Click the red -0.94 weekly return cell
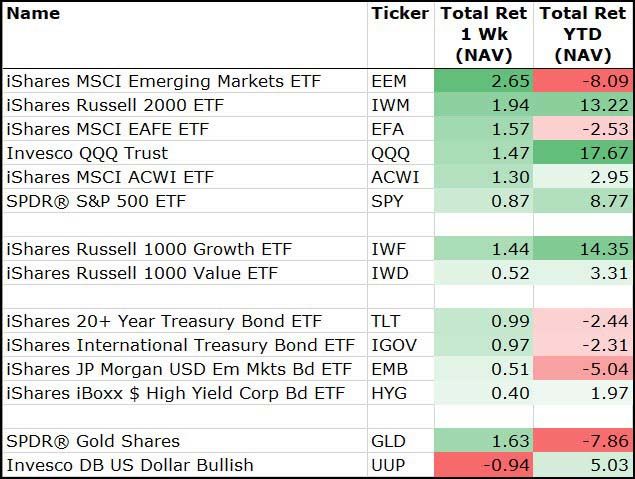 point(484,465)
